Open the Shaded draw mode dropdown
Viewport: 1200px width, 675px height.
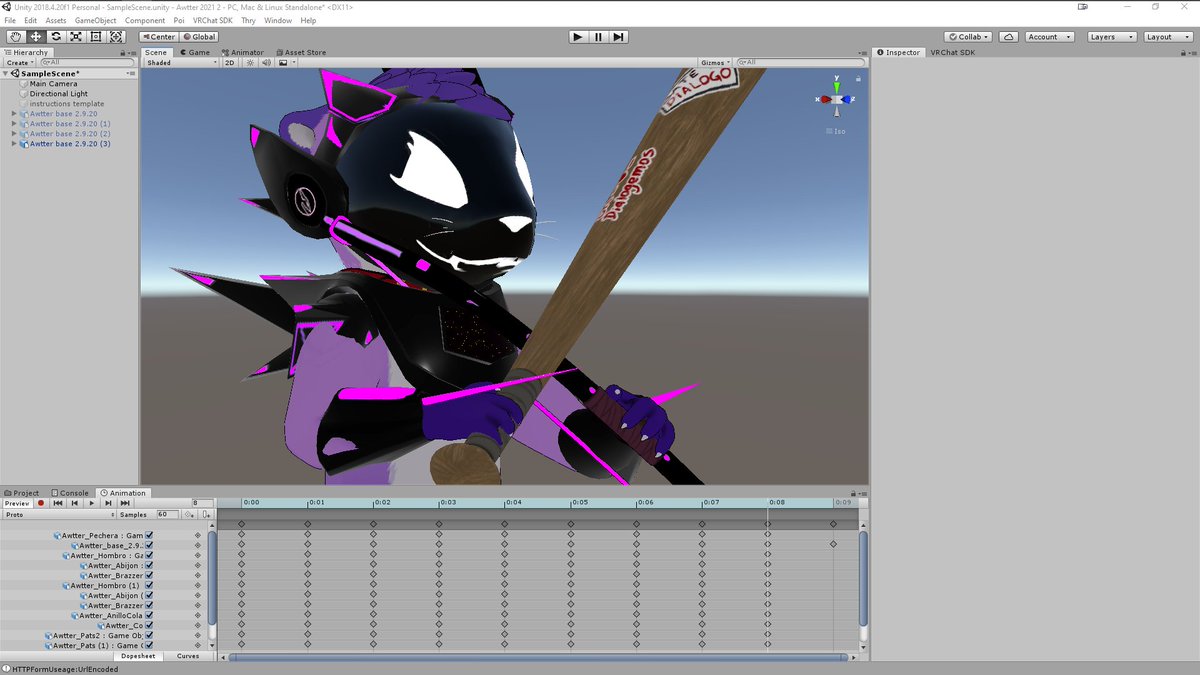coord(181,62)
